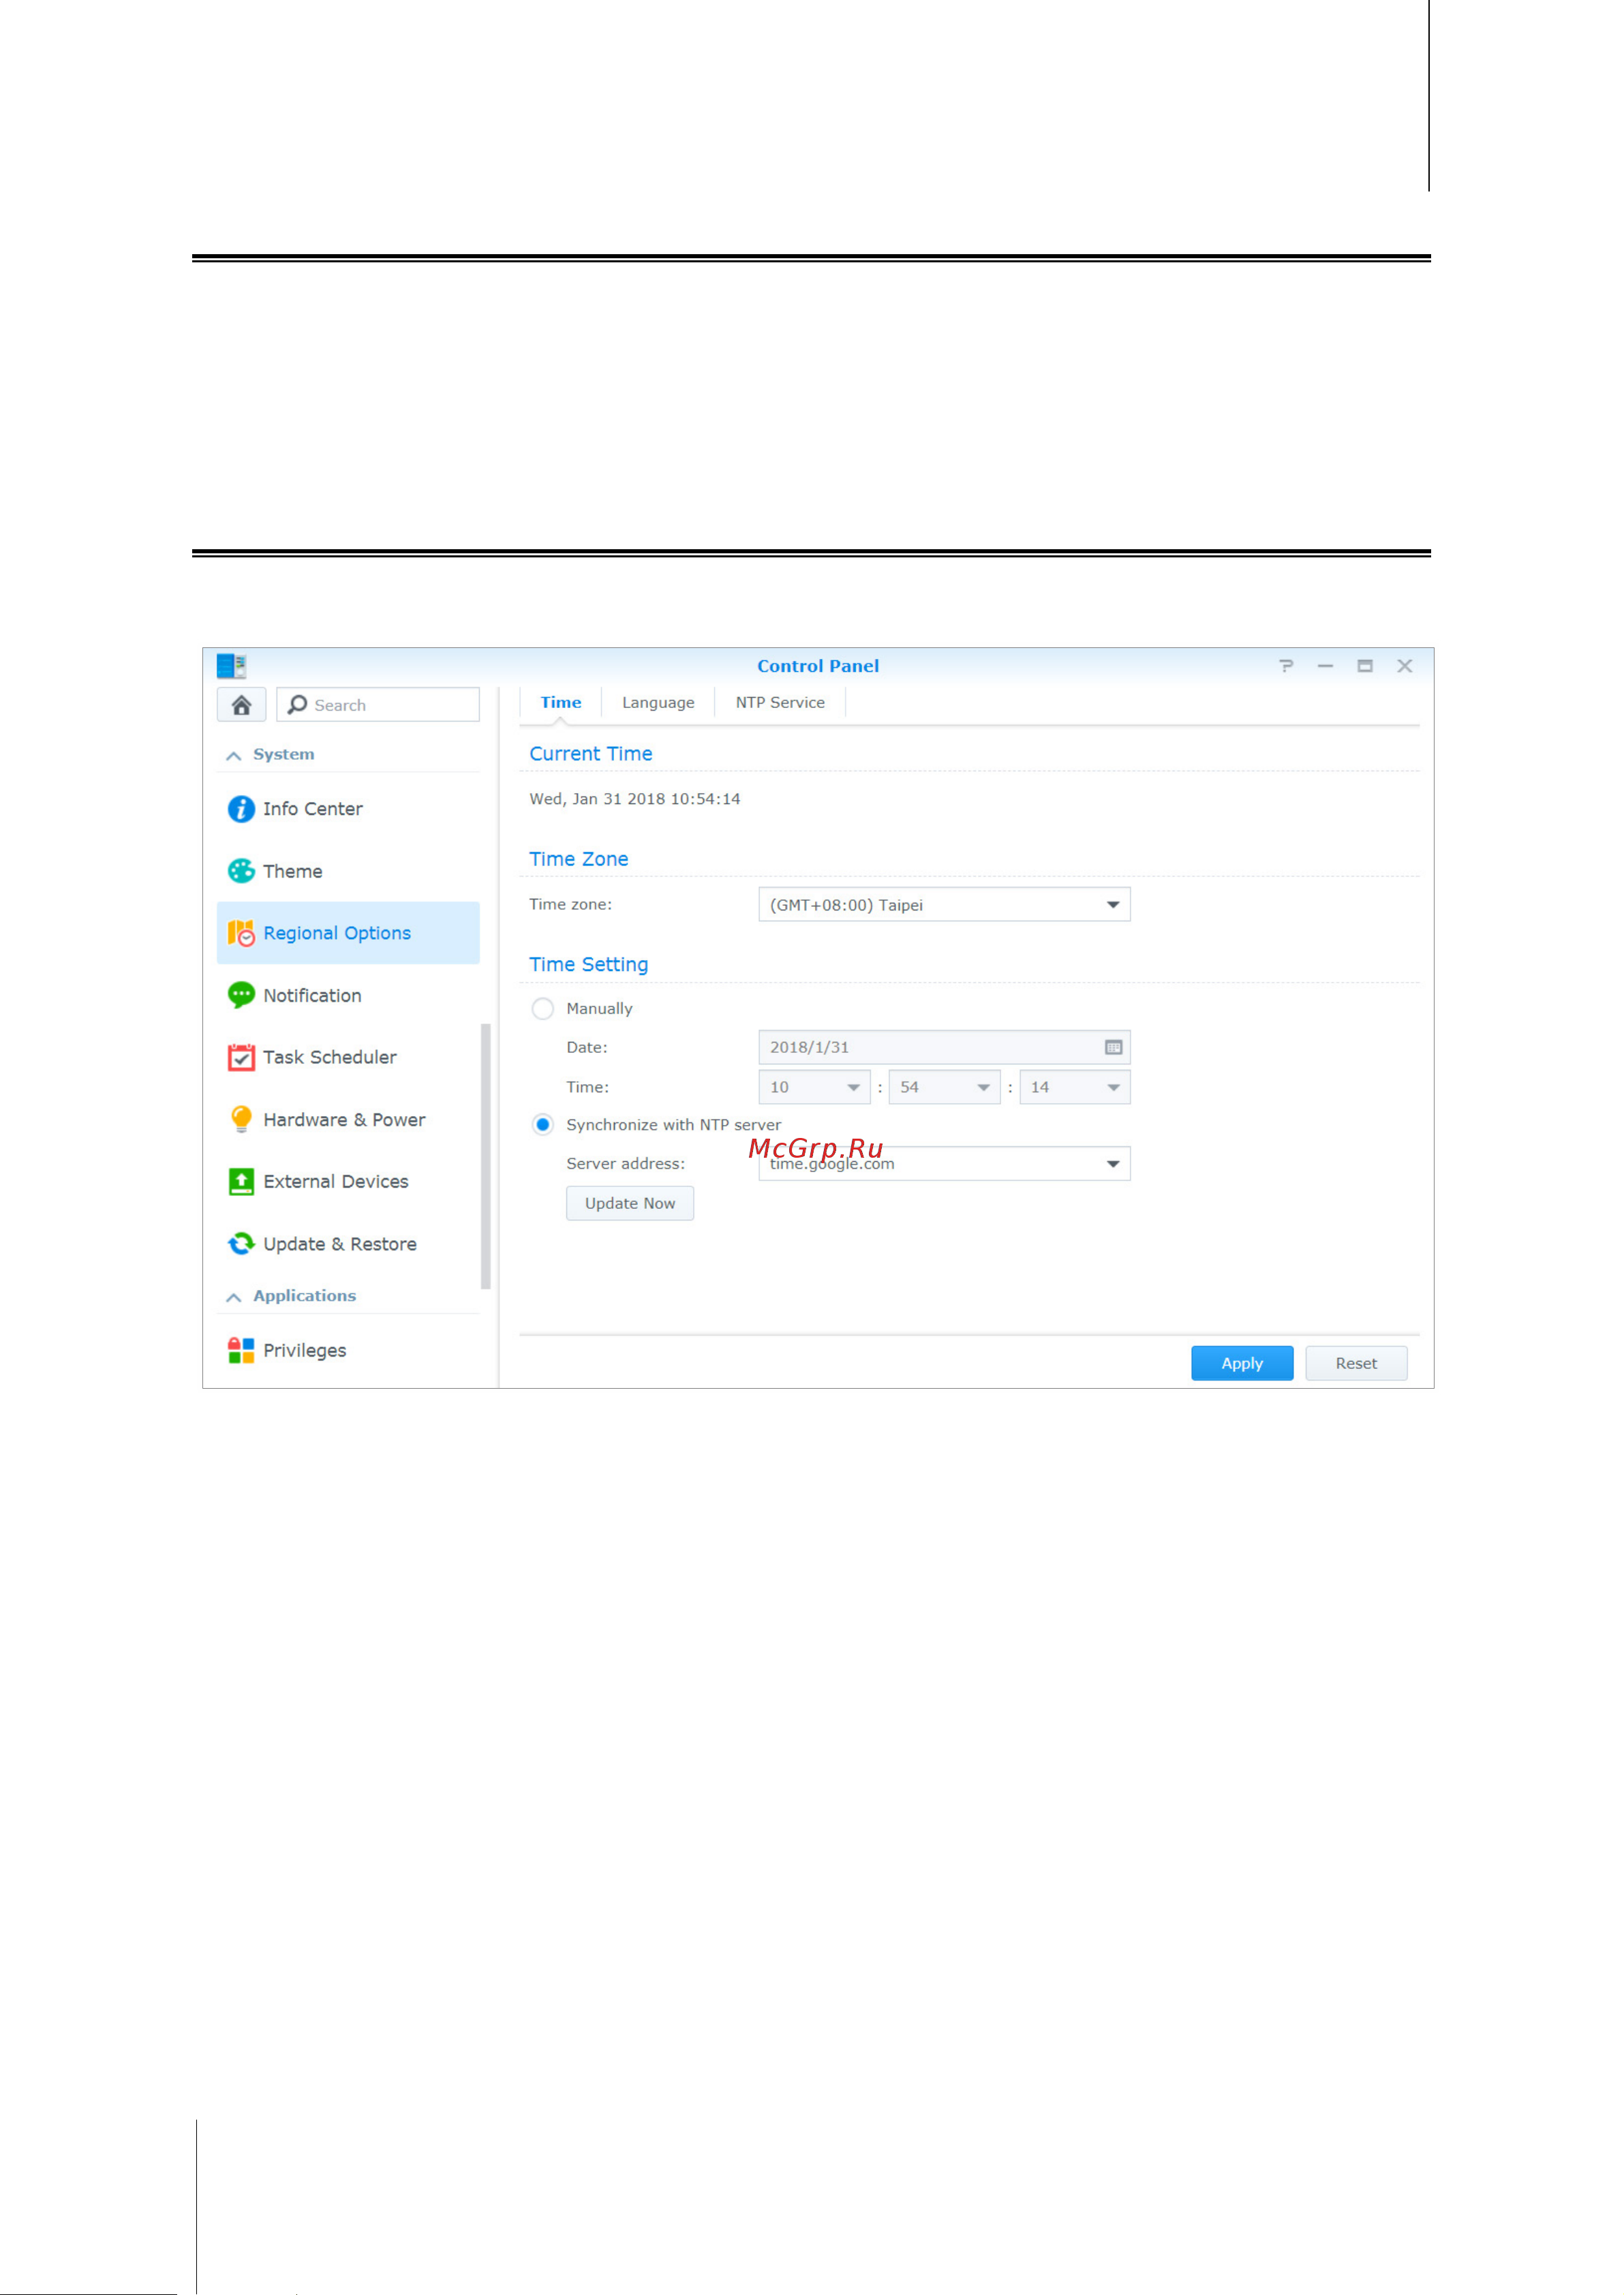Open the Time zone dropdown

click(944, 905)
